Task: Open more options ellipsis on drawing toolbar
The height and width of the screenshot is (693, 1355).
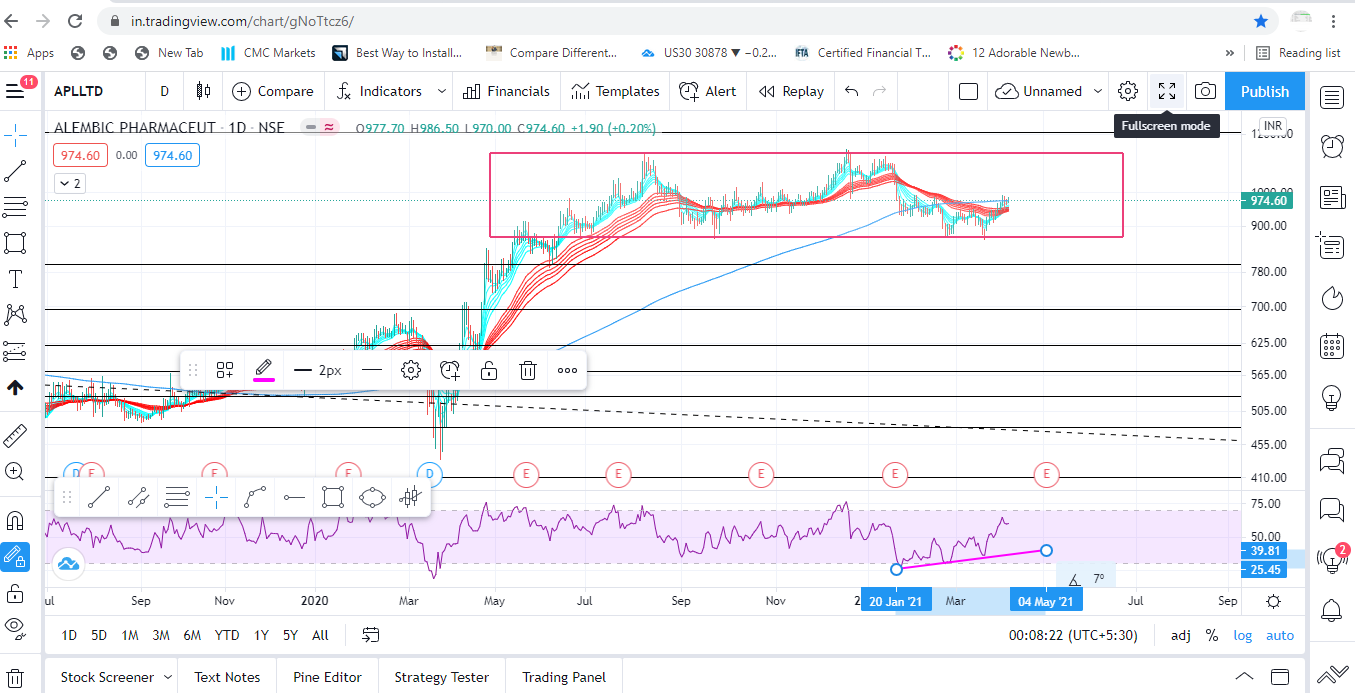Action: tap(567, 370)
